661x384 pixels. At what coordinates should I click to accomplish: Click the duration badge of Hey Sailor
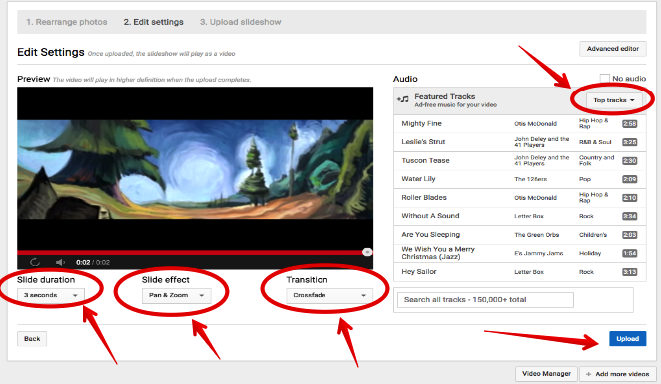[629, 272]
